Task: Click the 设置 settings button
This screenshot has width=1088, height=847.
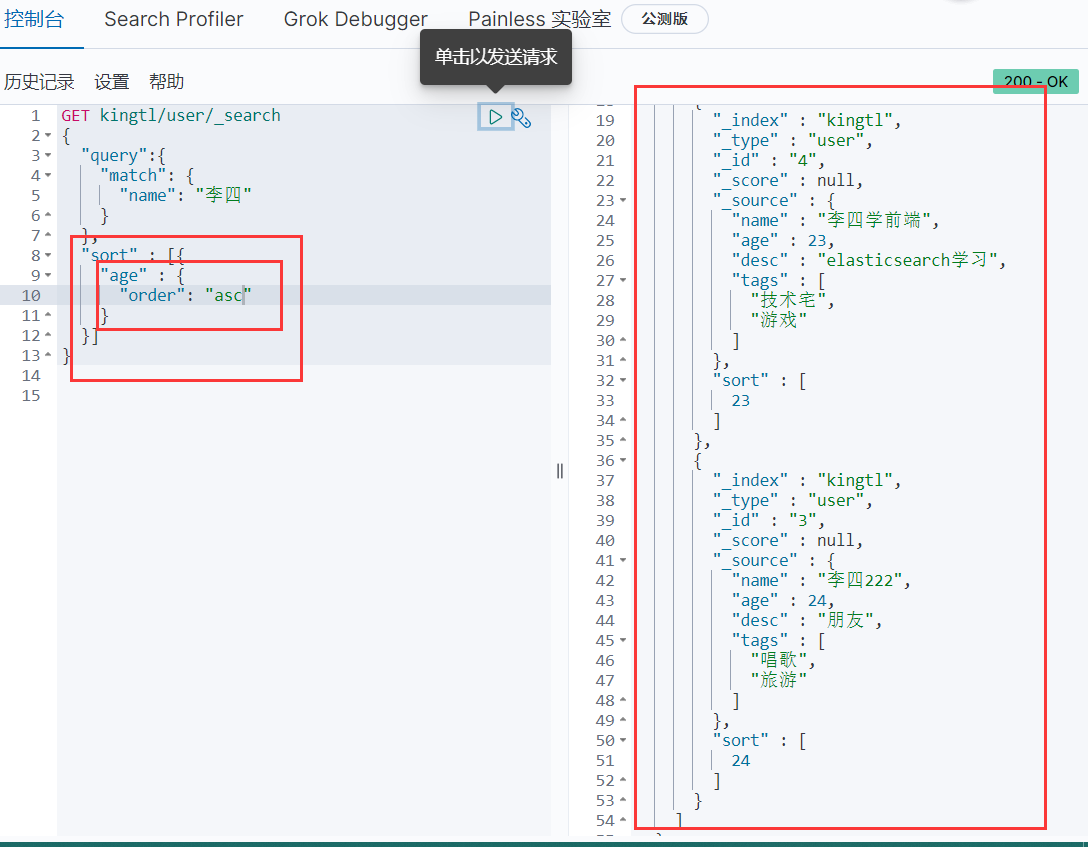Action: (x=112, y=82)
